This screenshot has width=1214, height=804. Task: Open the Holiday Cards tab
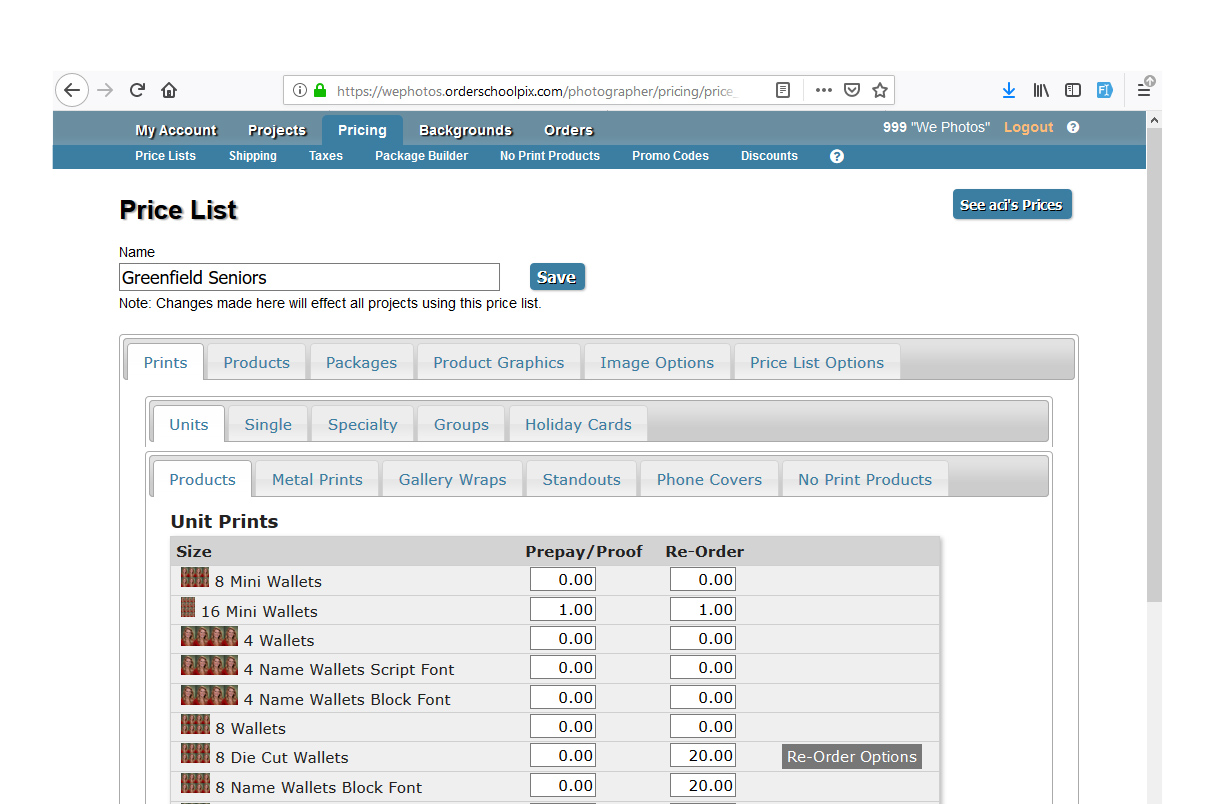[x=578, y=425]
